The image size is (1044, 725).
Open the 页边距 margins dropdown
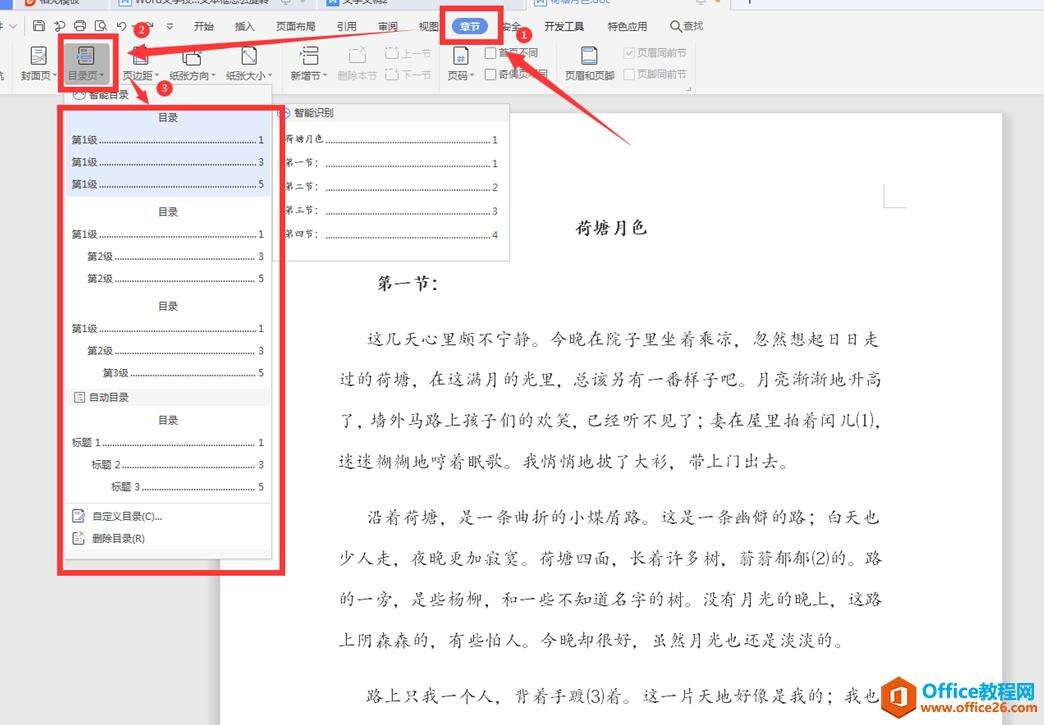(x=140, y=75)
